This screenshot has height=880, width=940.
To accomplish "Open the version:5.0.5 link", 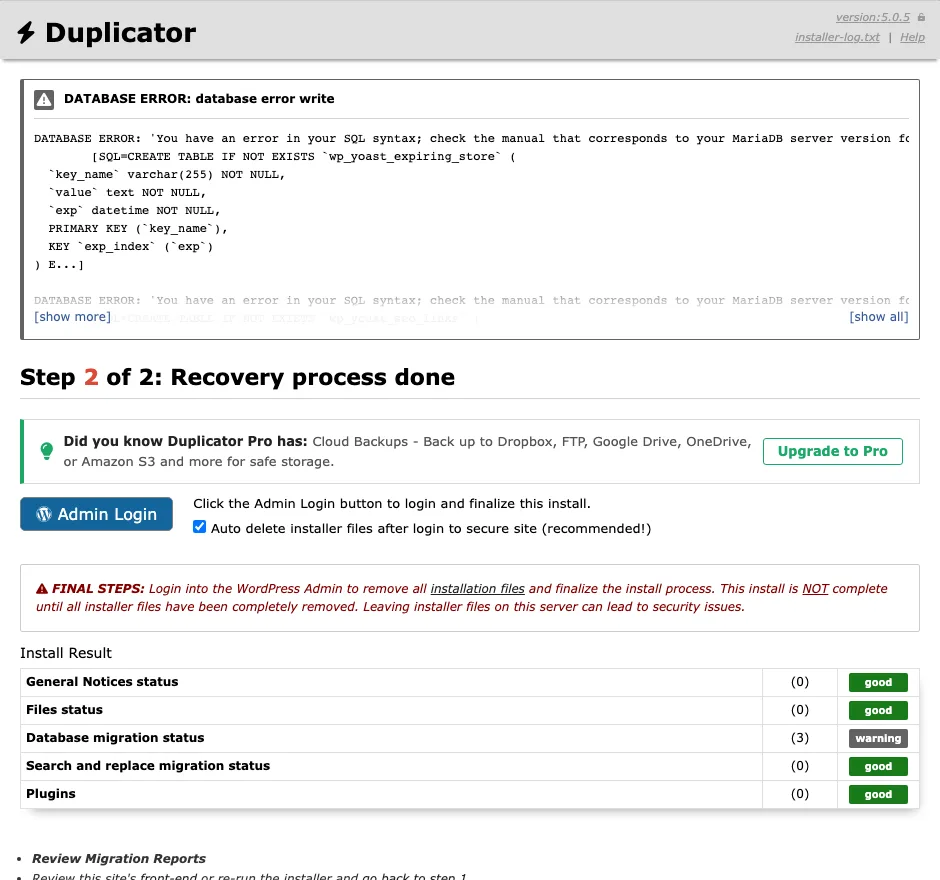I will pyautogui.click(x=872, y=17).
